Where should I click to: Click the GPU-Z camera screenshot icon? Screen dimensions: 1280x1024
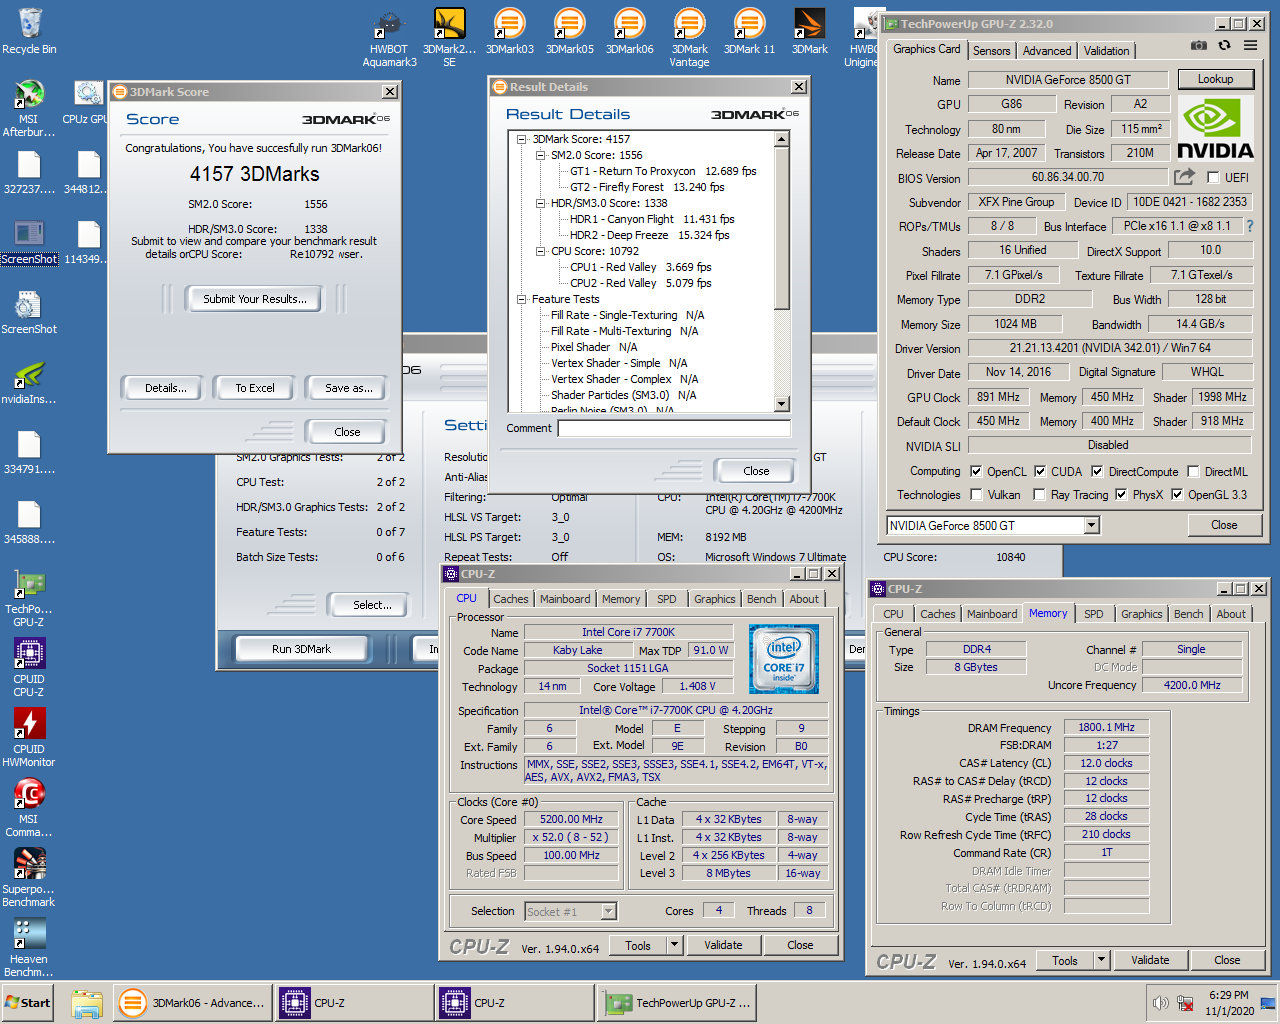[x=1199, y=45]
